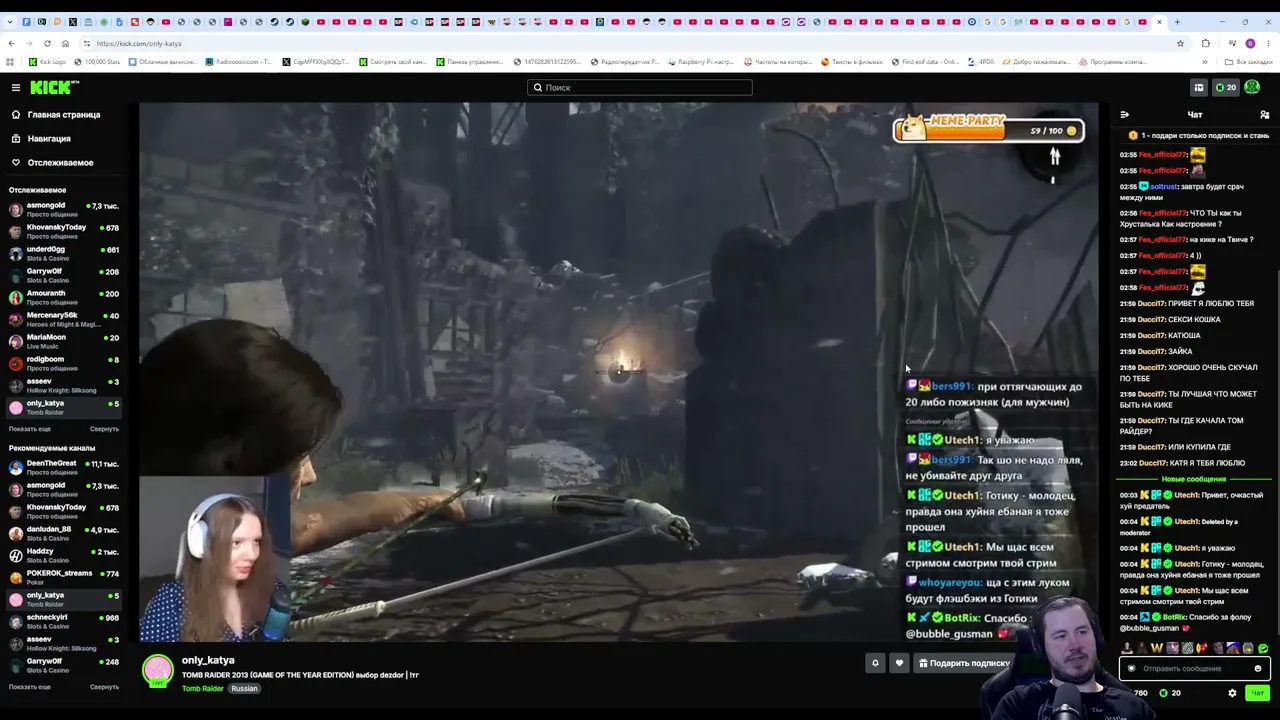Expand followed list with Показать еще

tap(30, 429)
